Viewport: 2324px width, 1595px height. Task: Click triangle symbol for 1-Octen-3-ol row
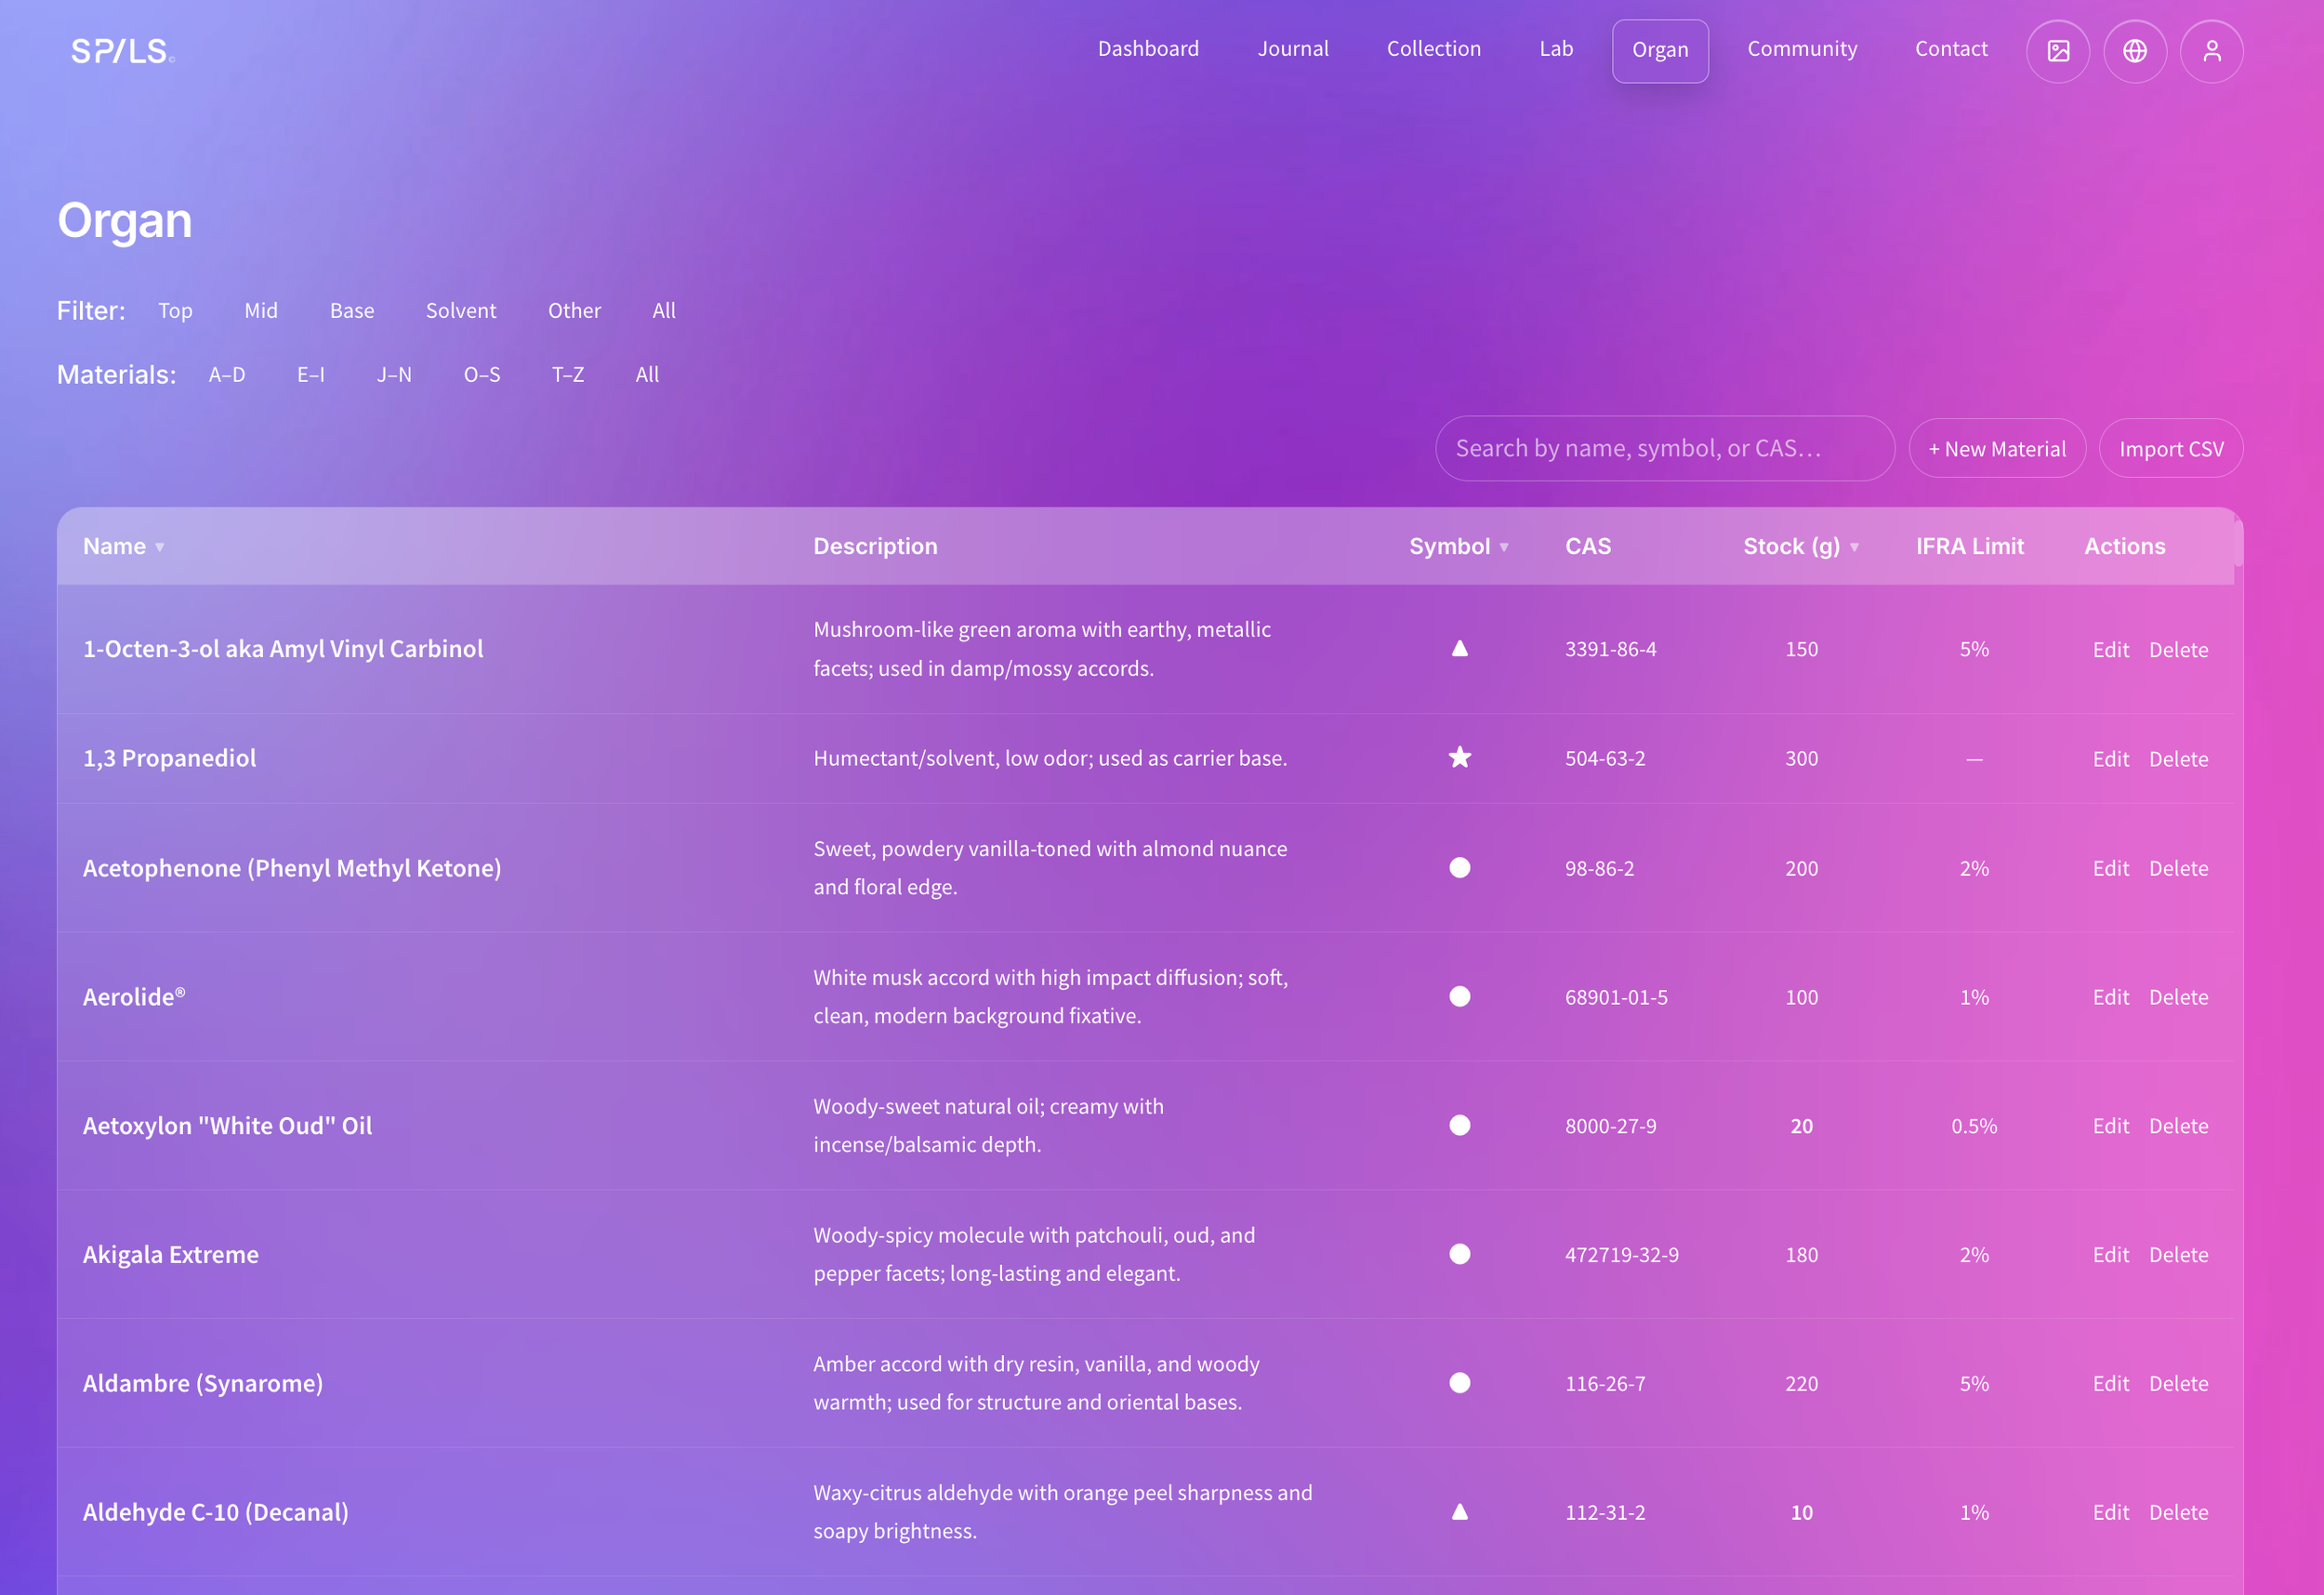(1460, 649)
